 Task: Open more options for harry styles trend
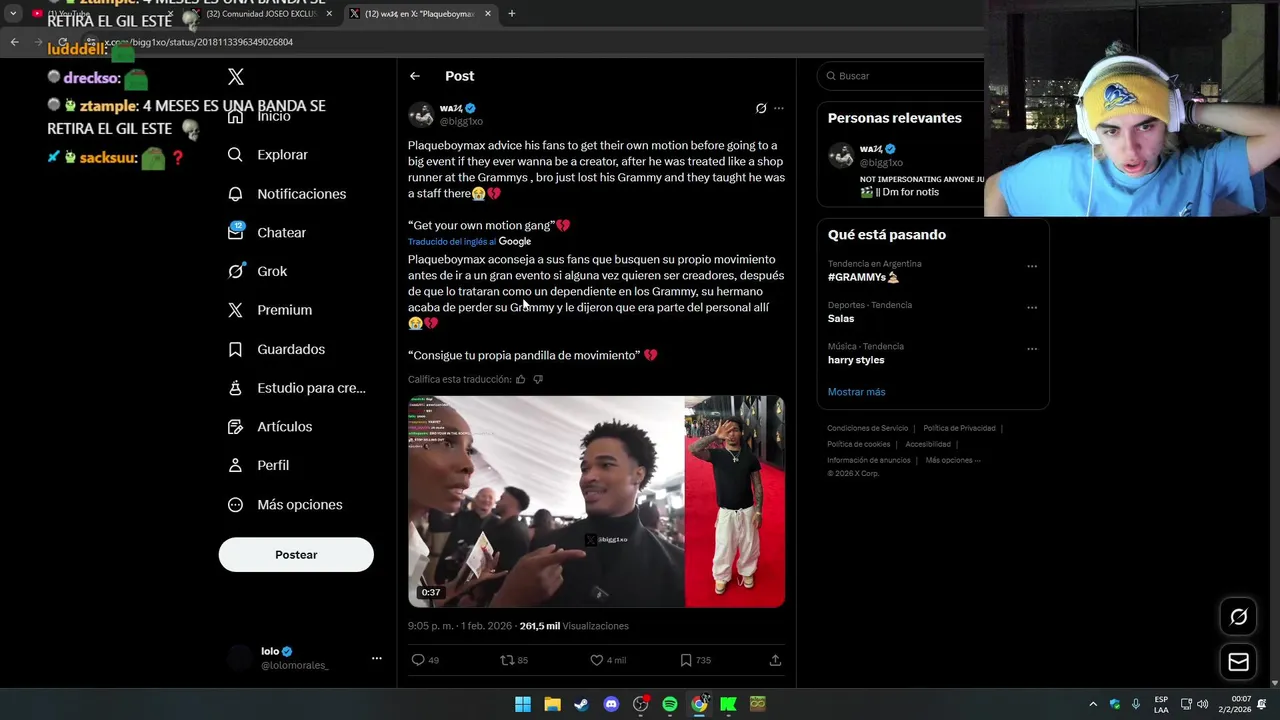1032,349
